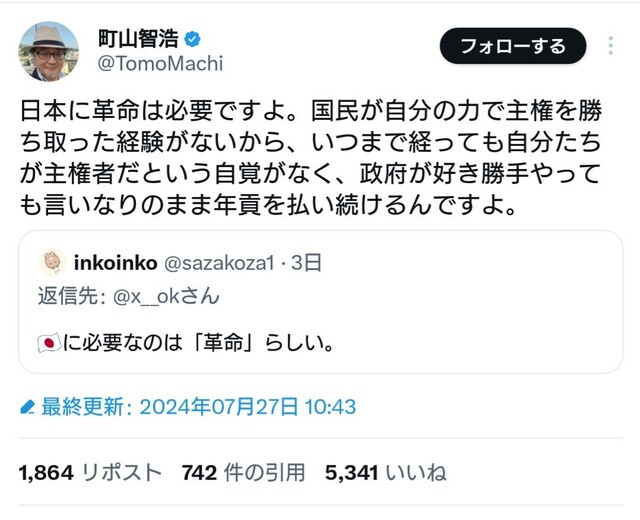Show the 742 件の引用 quotes list
The width and height of the screenshot is (640, 520).
point(244,473)
